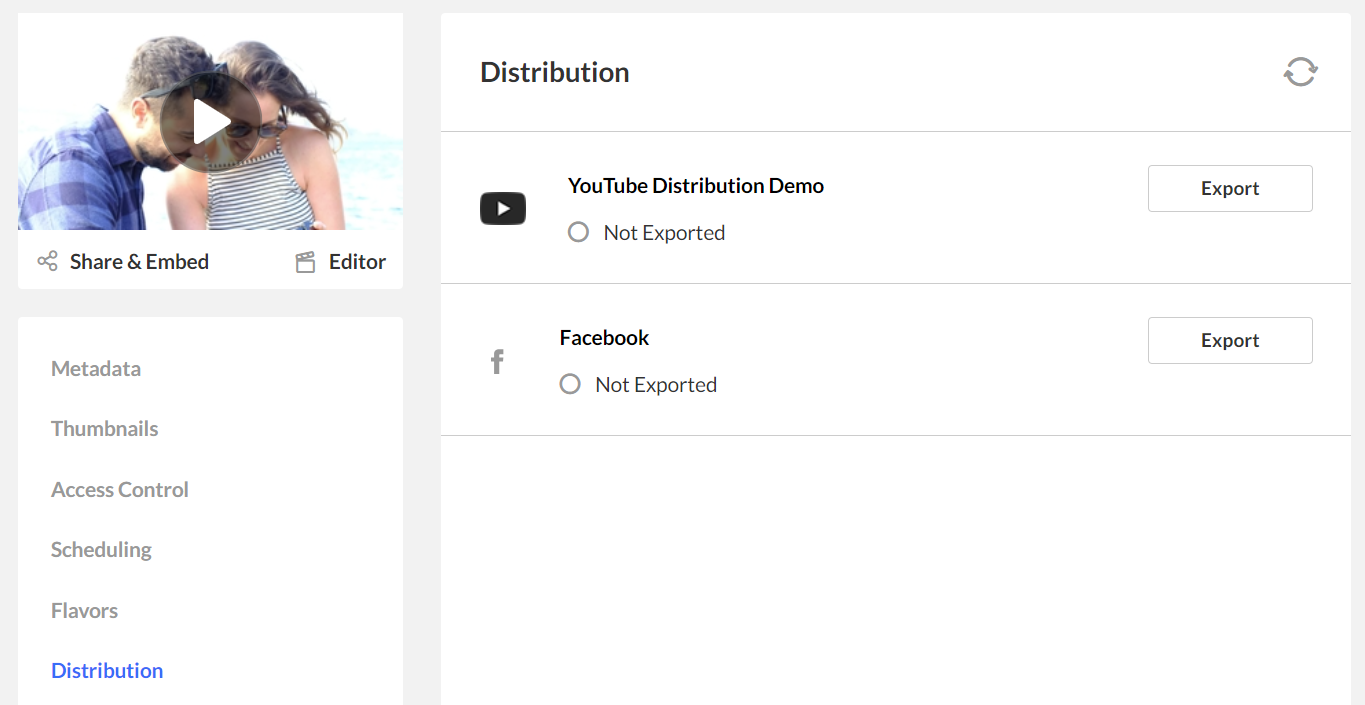Play the video preview
Image resolution: width=1365 pixels, height=705 pixels.
click(211, 122)
